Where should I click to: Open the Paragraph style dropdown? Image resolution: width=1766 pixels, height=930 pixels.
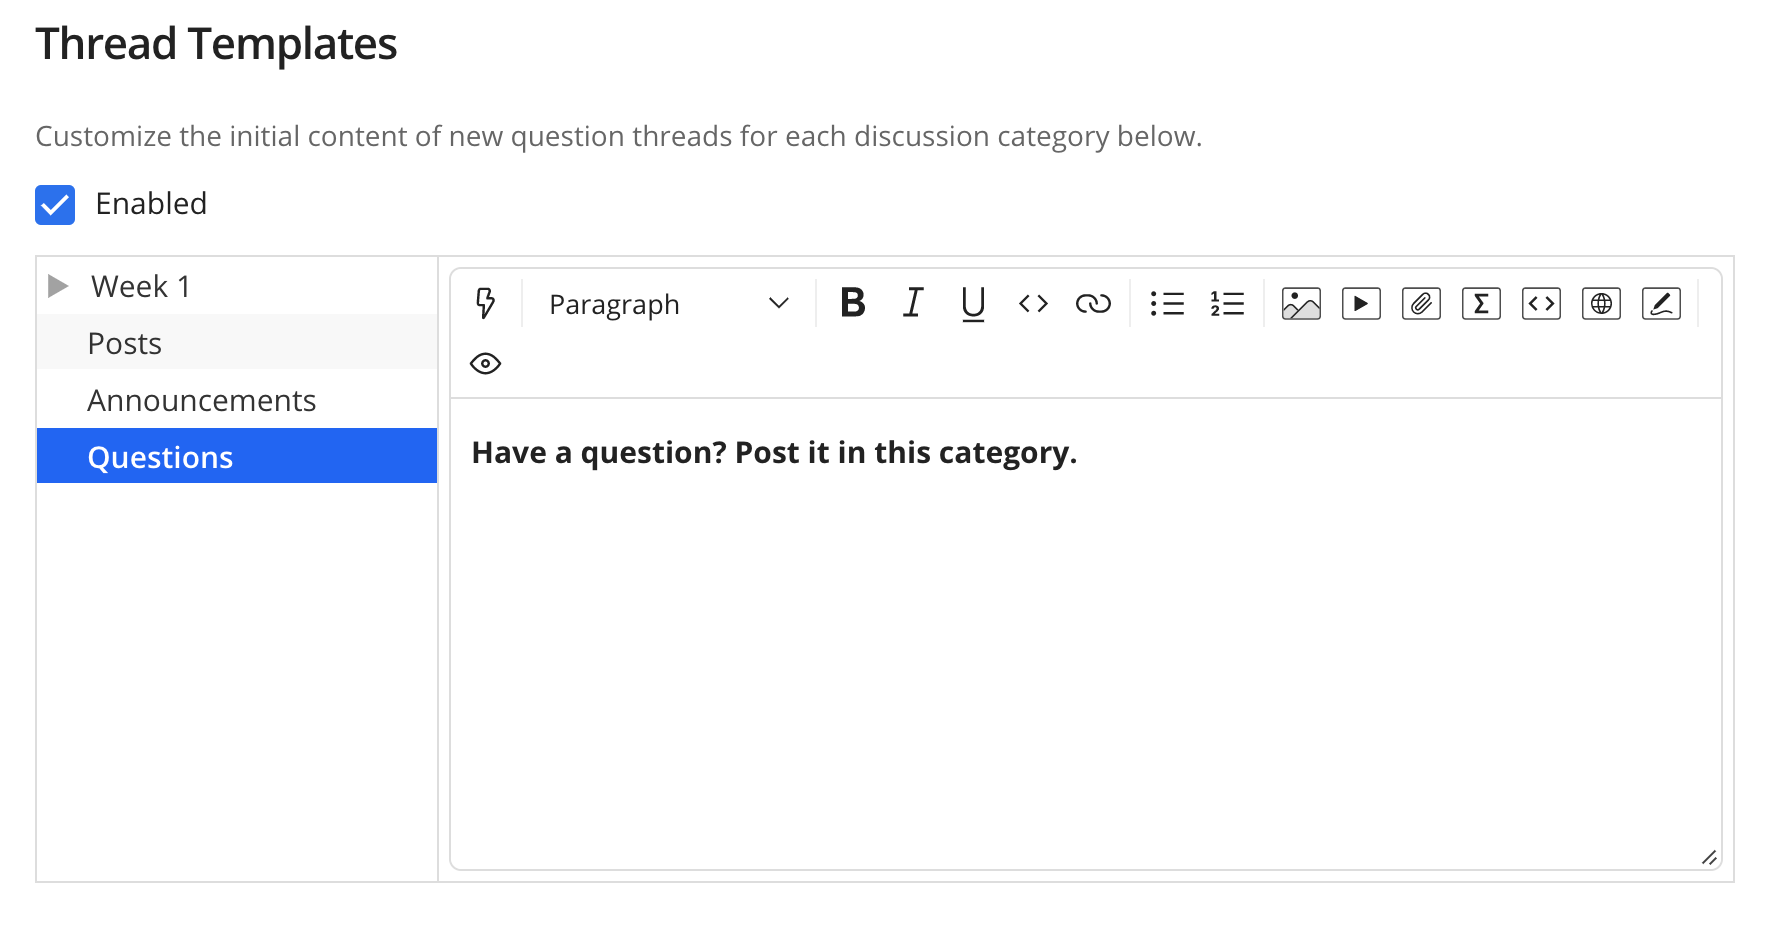click(x=668, y=303)
